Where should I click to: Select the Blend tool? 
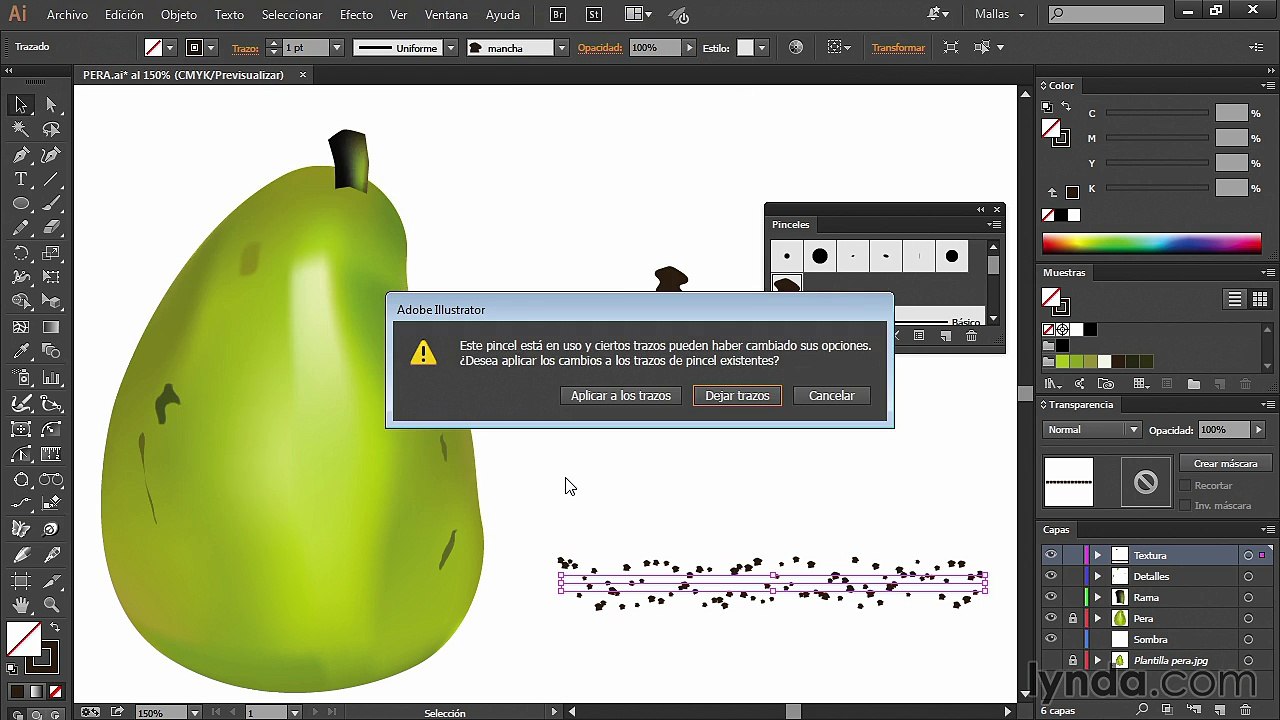coord(52,352)
